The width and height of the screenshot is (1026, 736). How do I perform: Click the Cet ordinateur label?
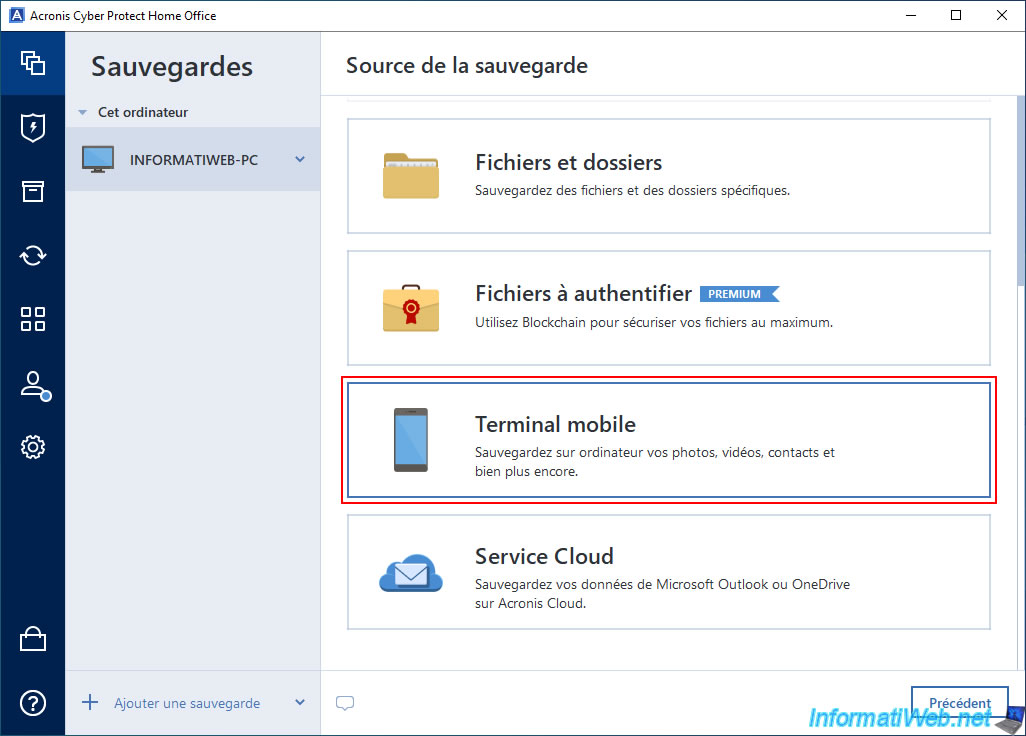(143, 113)
